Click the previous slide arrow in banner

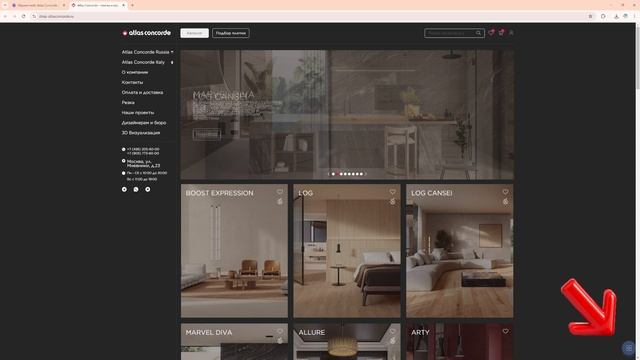(x=329, y=174)
